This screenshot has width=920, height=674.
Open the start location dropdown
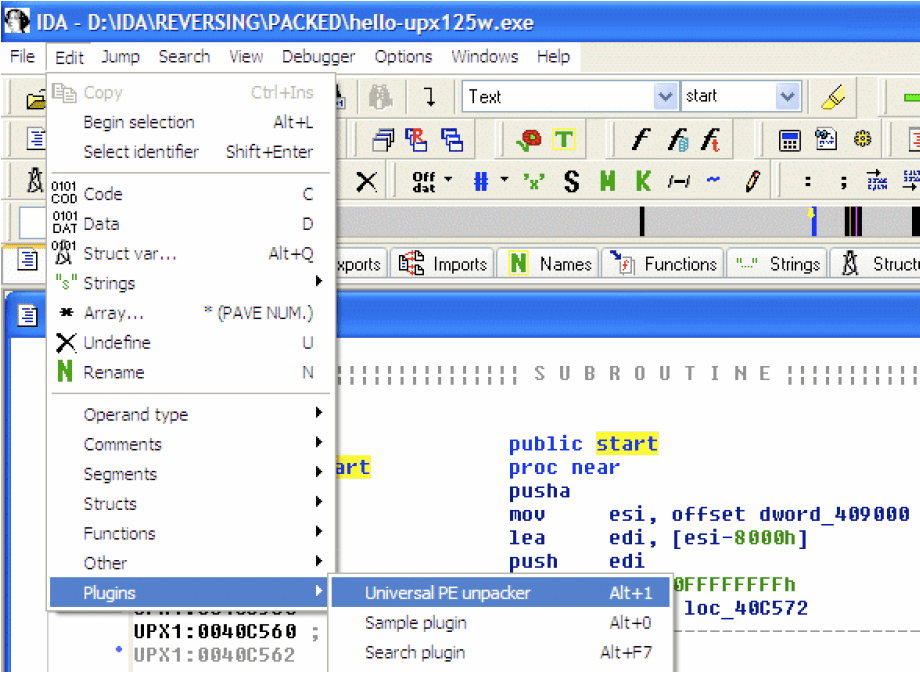point(787,96)
